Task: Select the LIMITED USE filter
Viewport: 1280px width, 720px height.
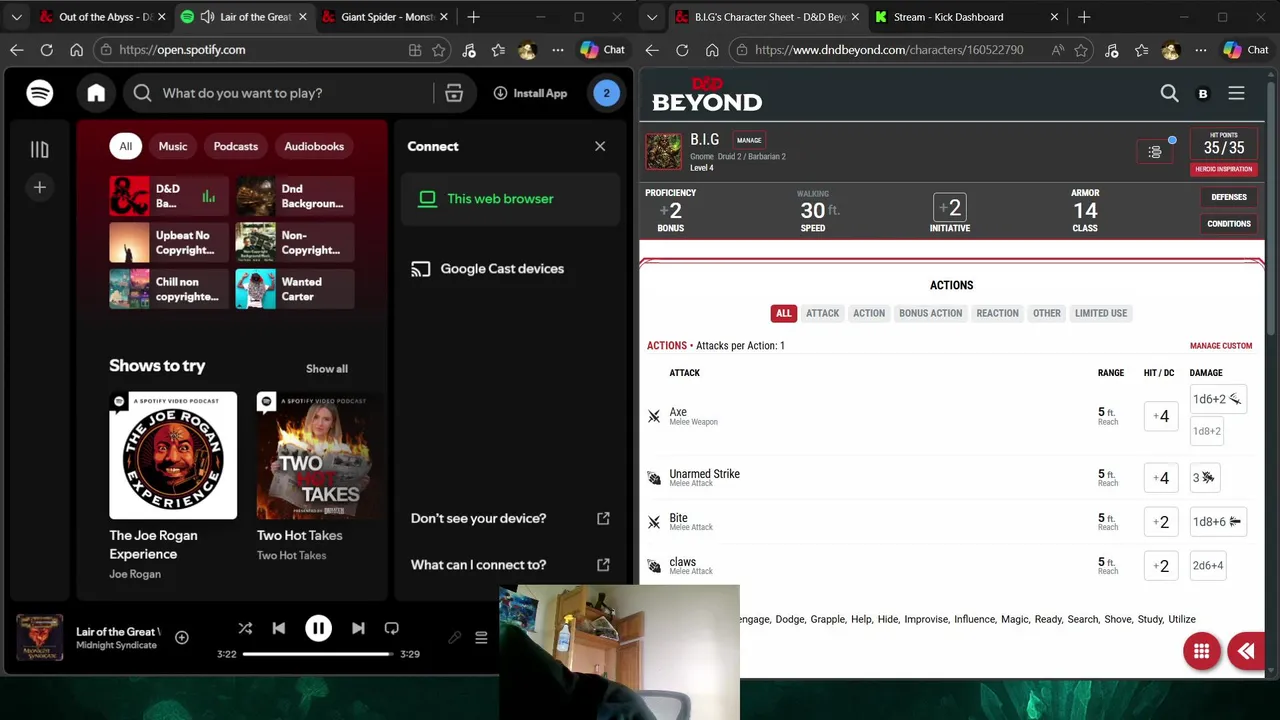Action: click(1101, 313)
